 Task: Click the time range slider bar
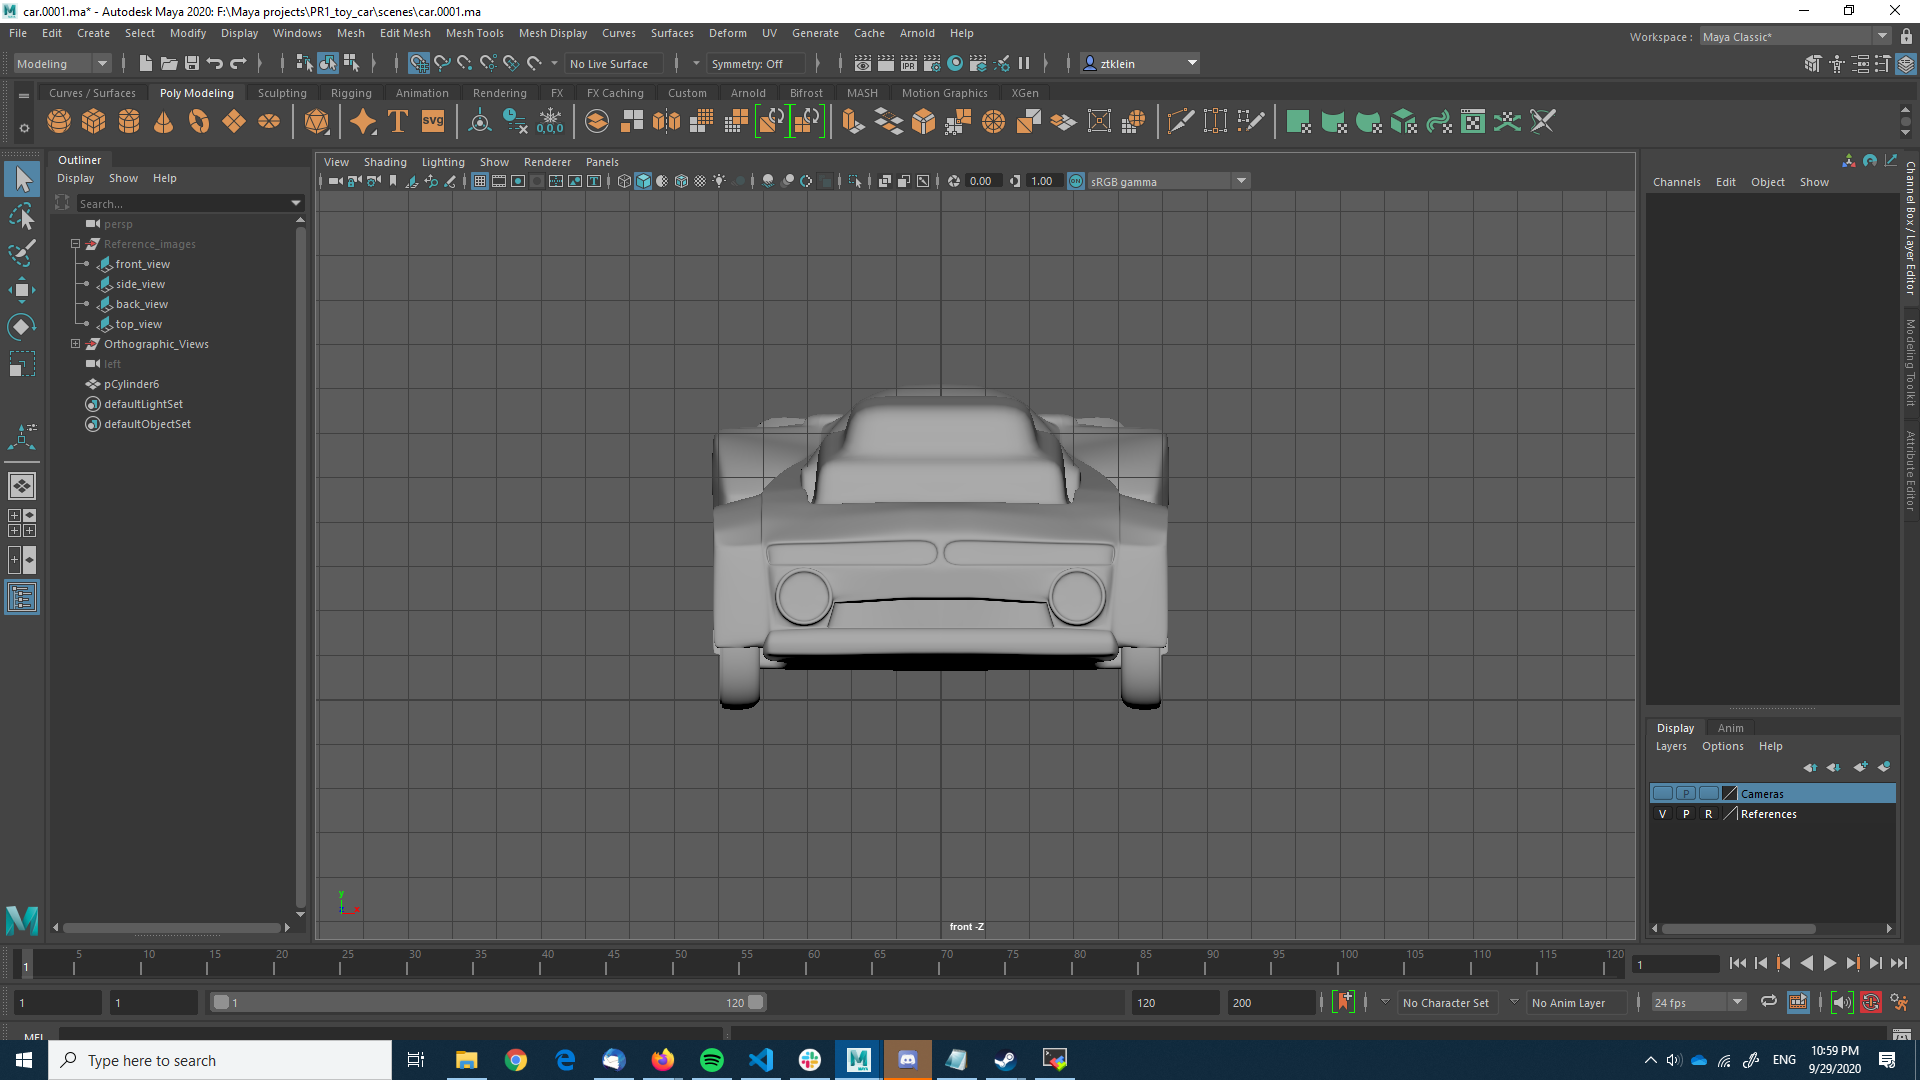click(488, 1002)
